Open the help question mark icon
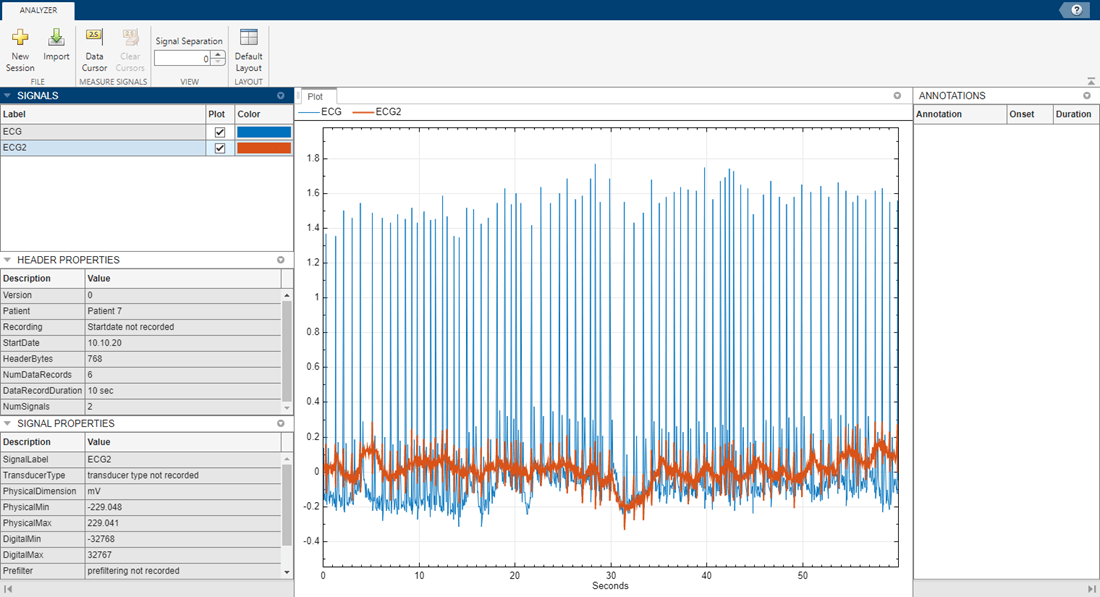 tap(1077, 10)
